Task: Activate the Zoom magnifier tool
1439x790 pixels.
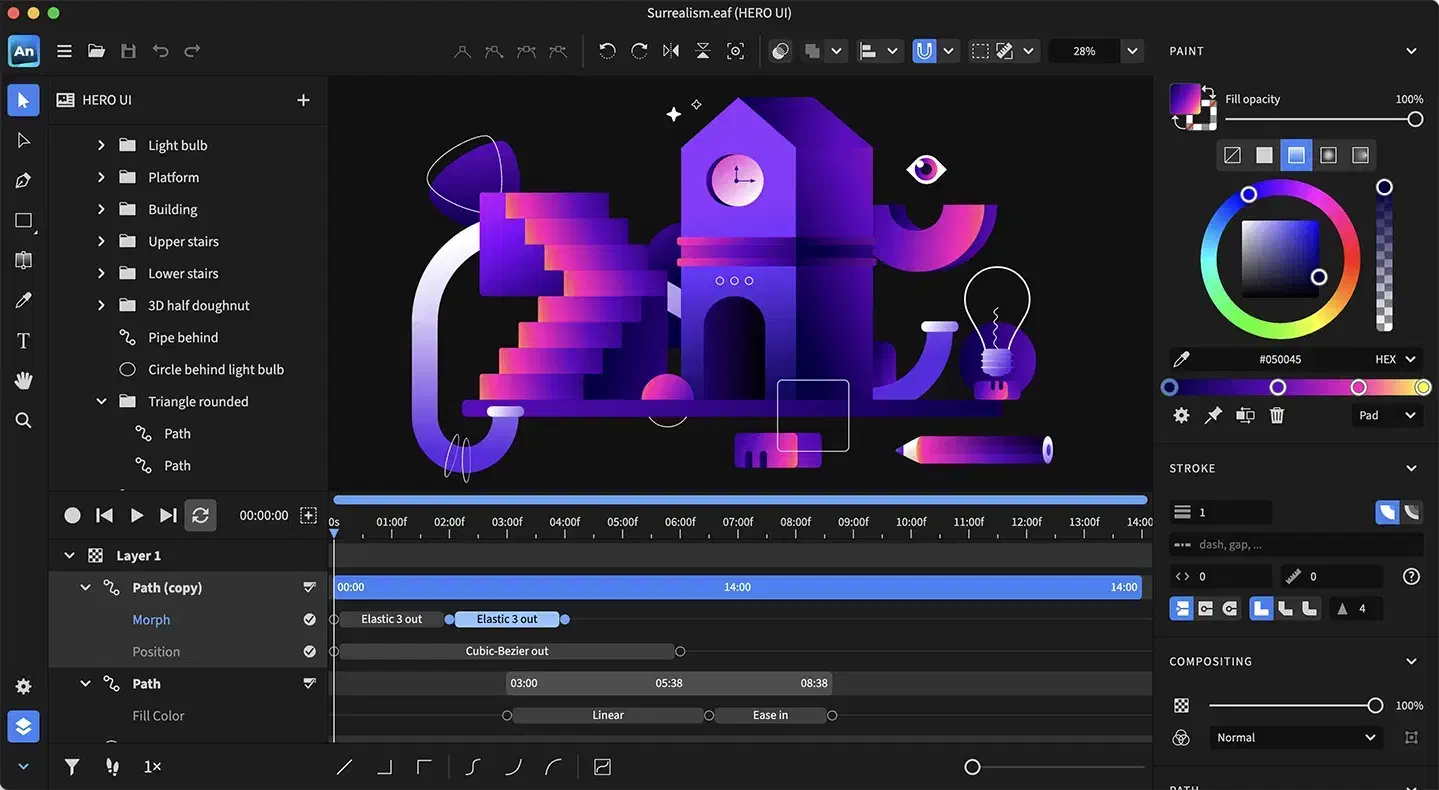Action: (23, 421)
